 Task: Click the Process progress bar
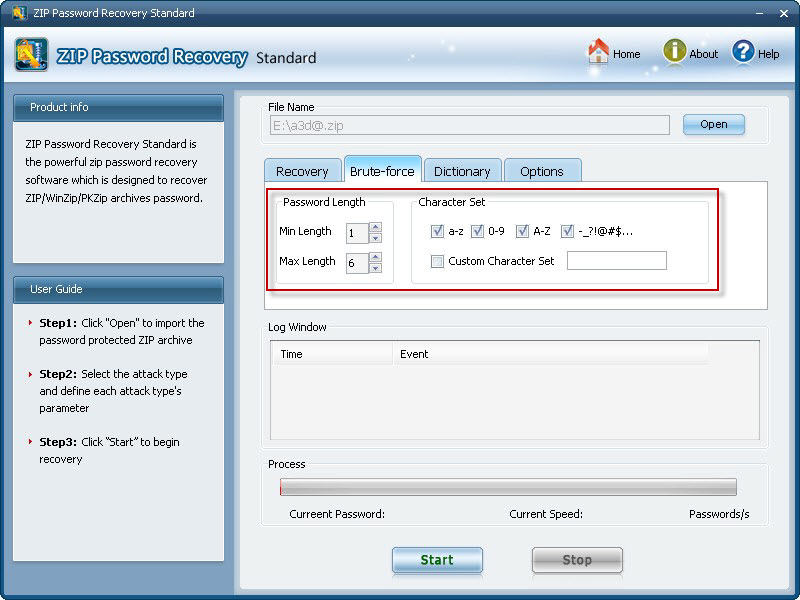coord(508,487)
